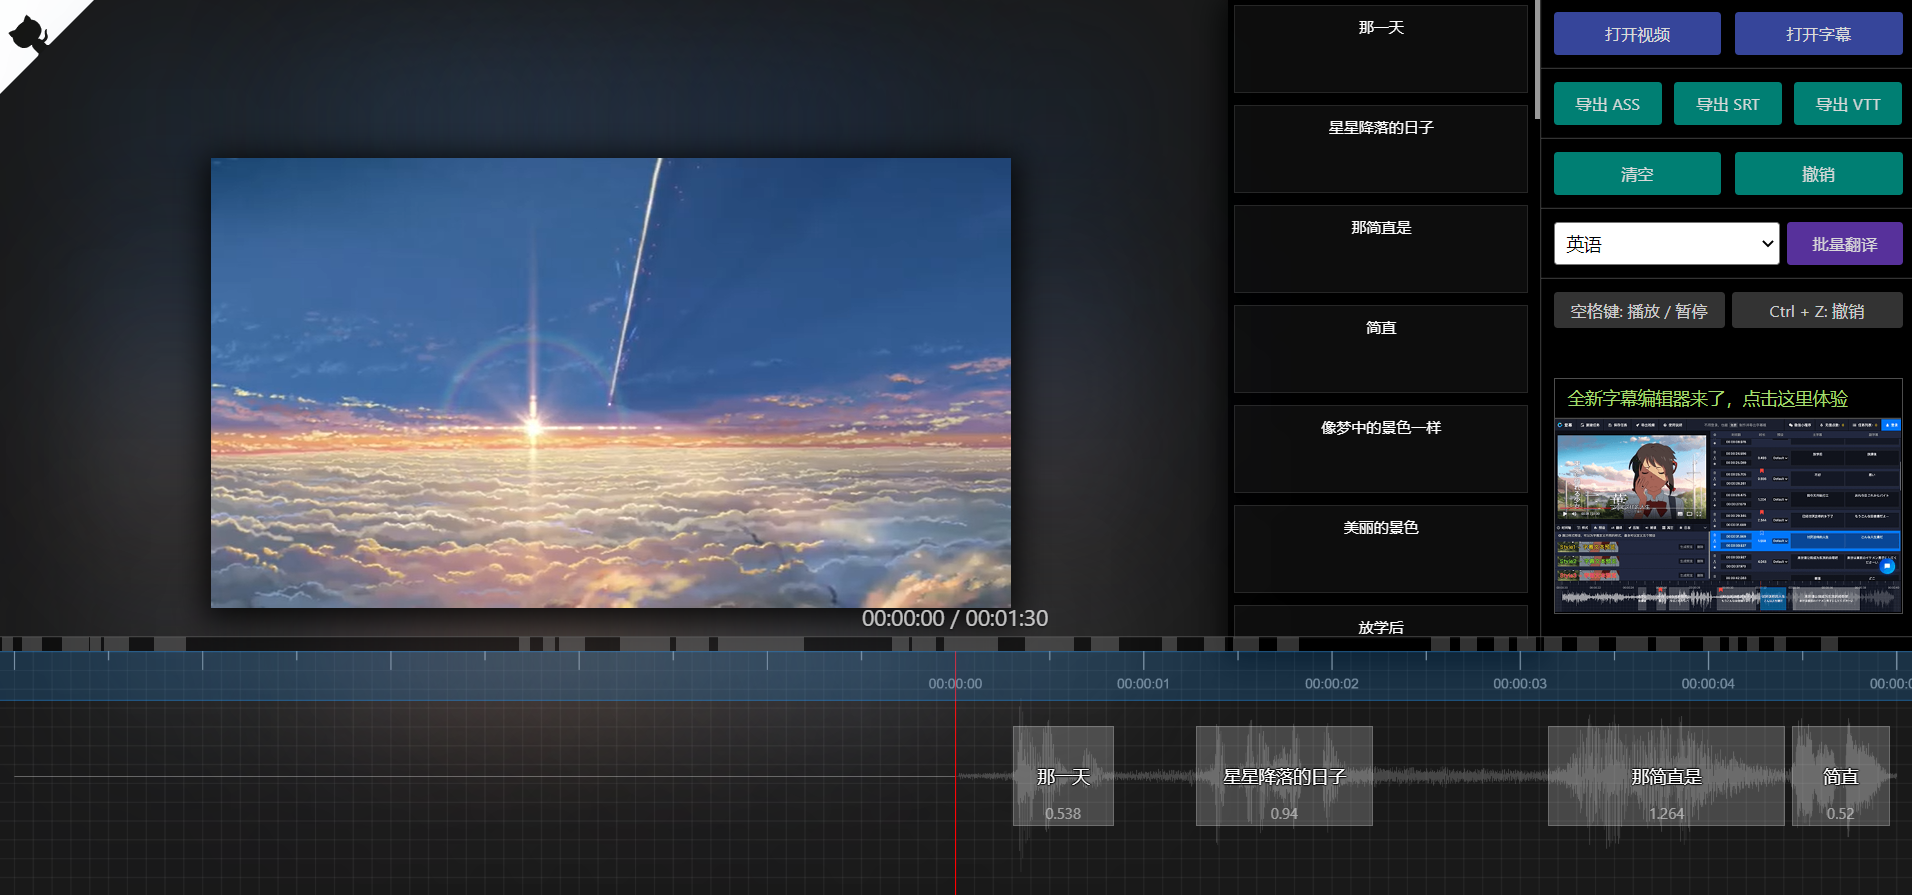Open the translation language dropdown
This screenshot has width=1912, height=895.
[x=1666, y=244]
